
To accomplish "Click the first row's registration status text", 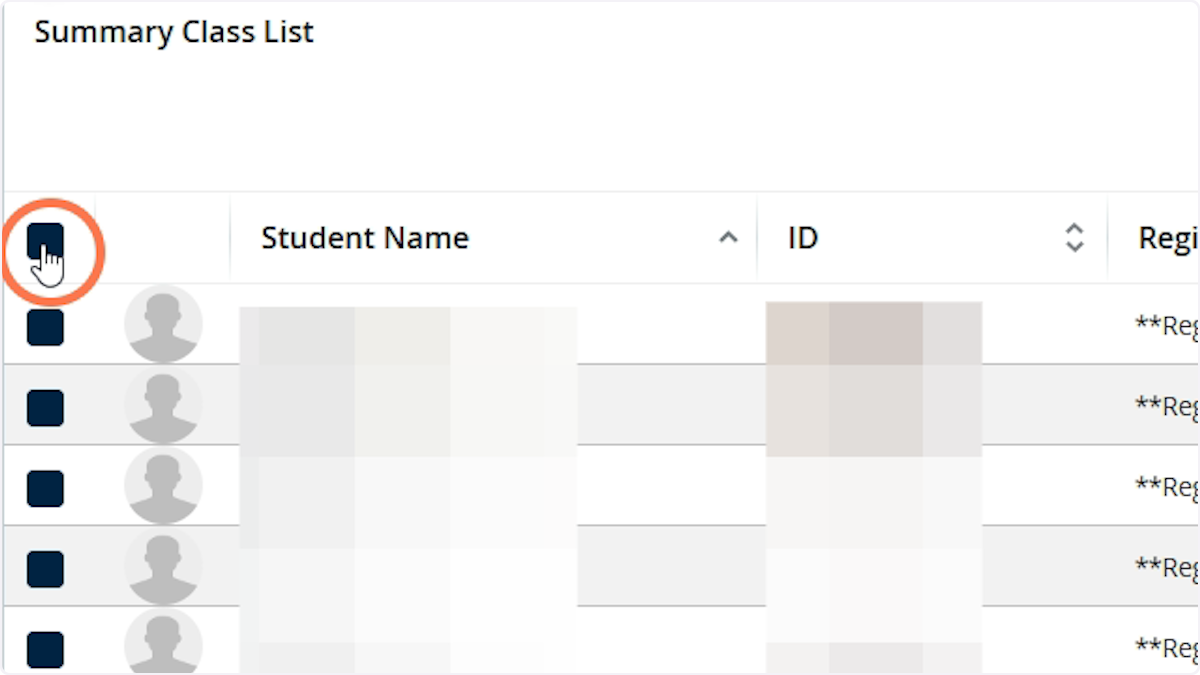I will pyautogui.click(x=1167, y=326).
